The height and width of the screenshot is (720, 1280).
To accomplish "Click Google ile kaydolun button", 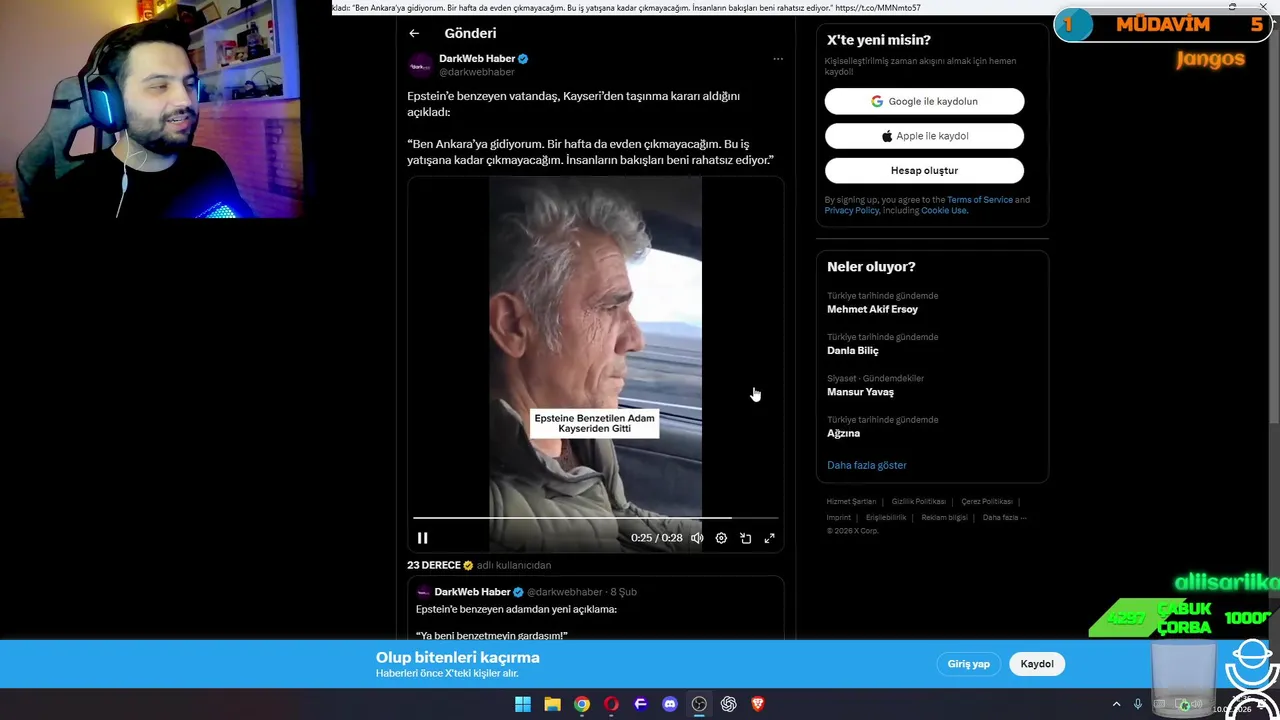I will point(924,101).
